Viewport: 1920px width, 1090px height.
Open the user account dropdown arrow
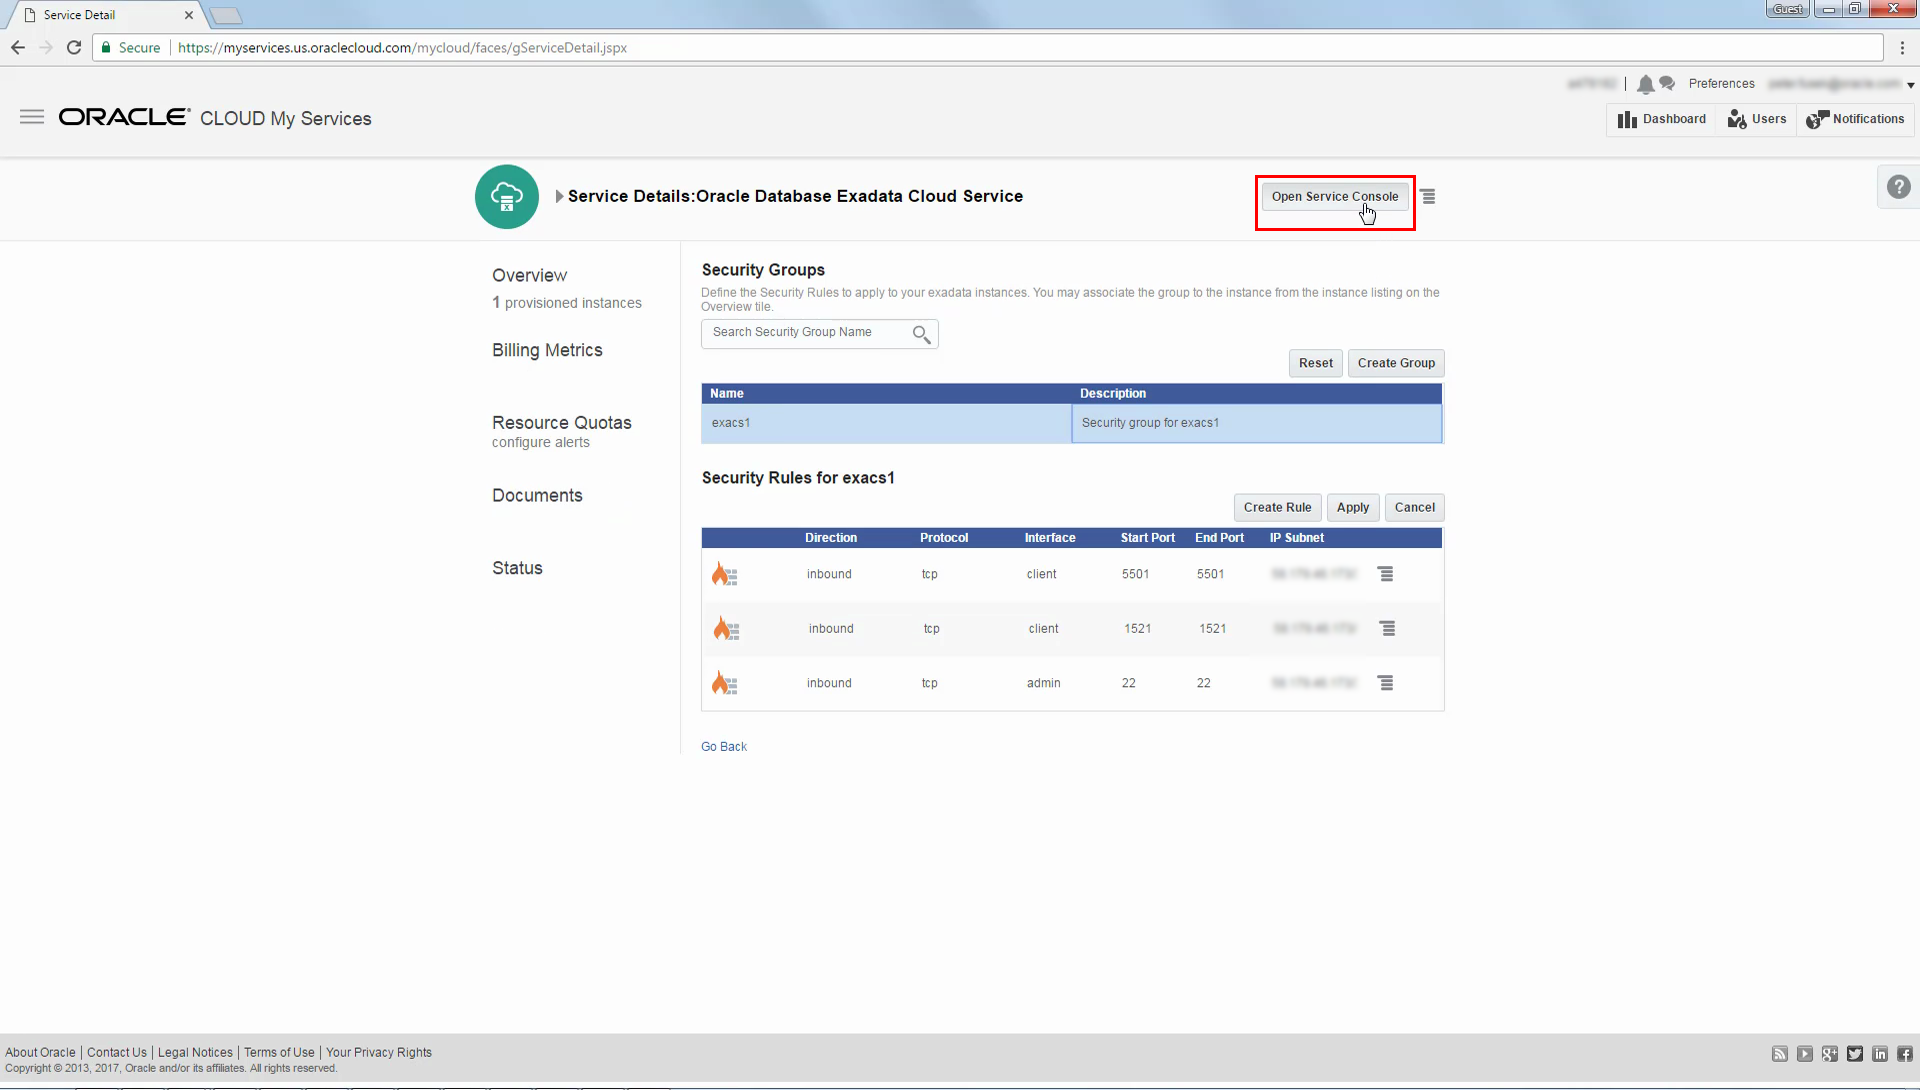1910,86
